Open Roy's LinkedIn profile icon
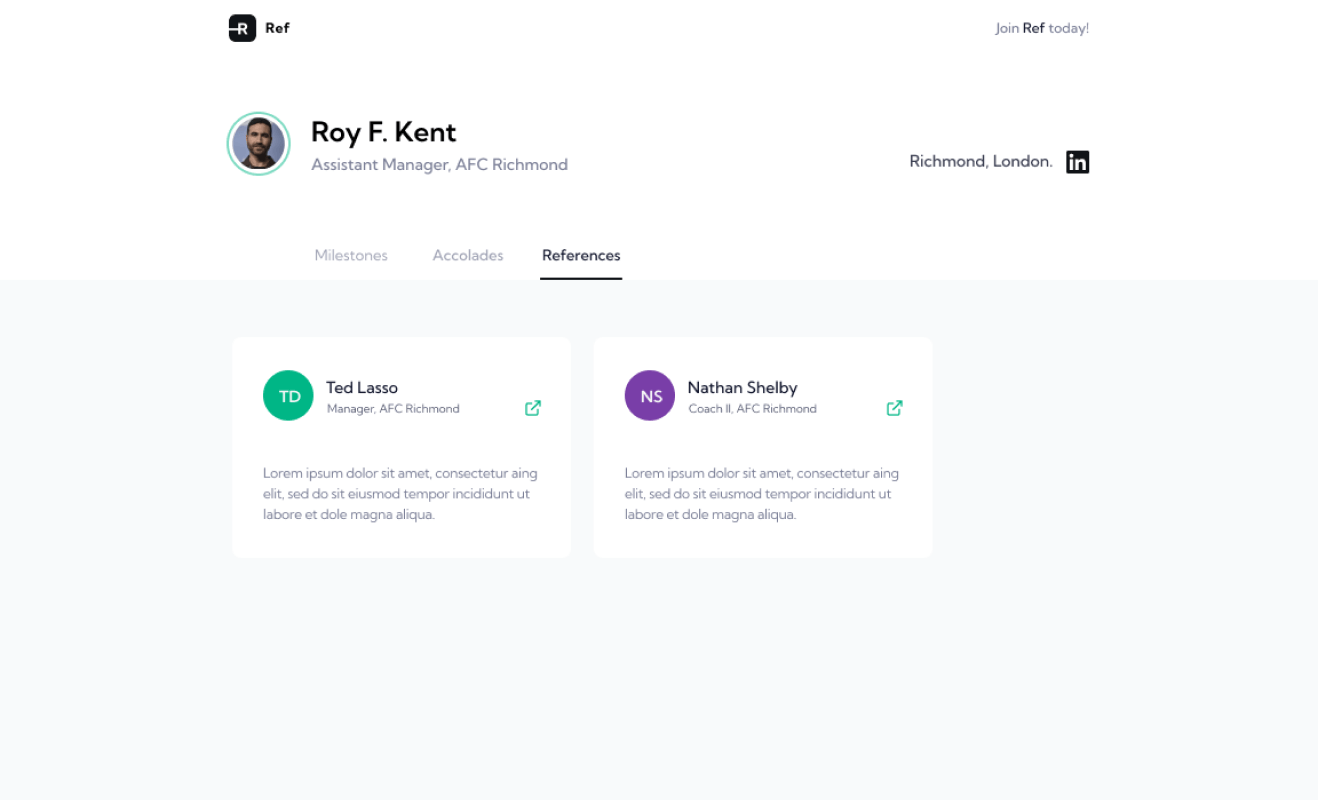This screenshot has height=800, width=1319. coord(1077,162)
